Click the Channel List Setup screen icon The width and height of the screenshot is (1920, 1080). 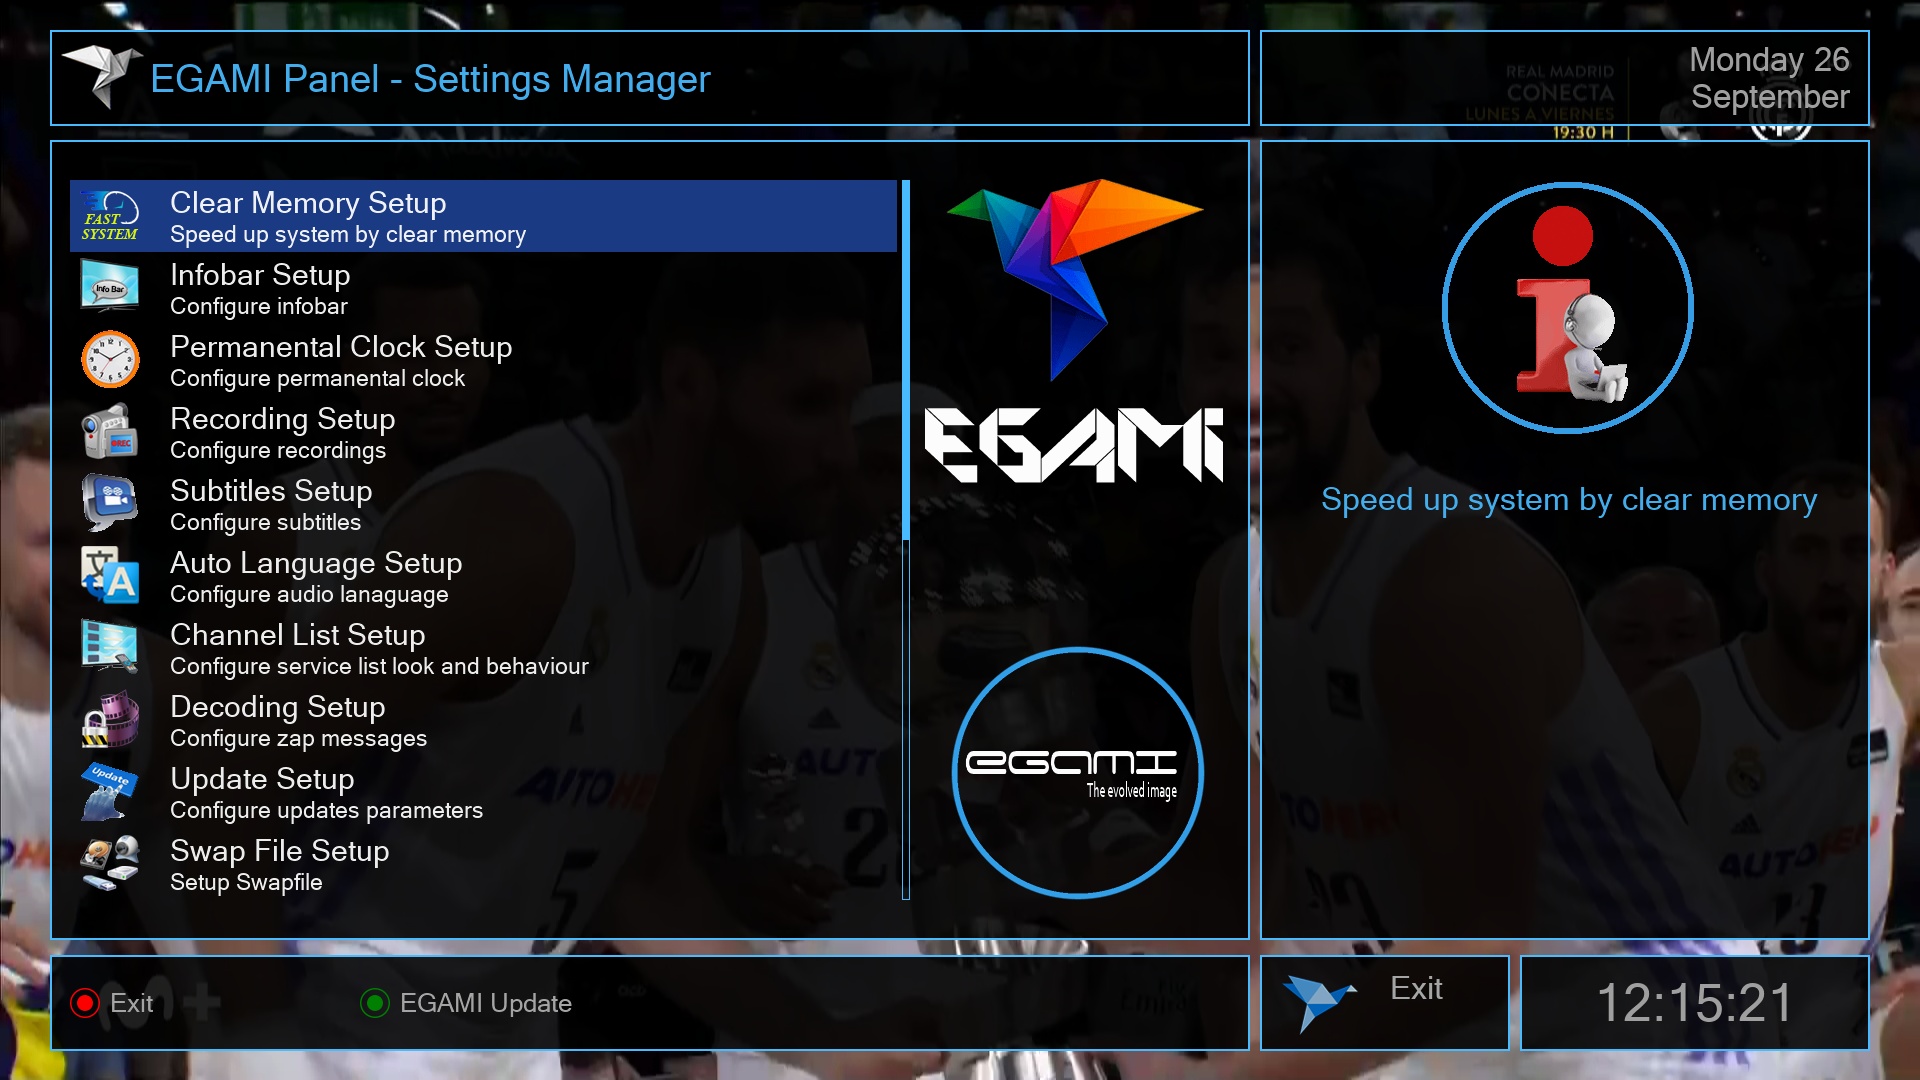point(110,648)
